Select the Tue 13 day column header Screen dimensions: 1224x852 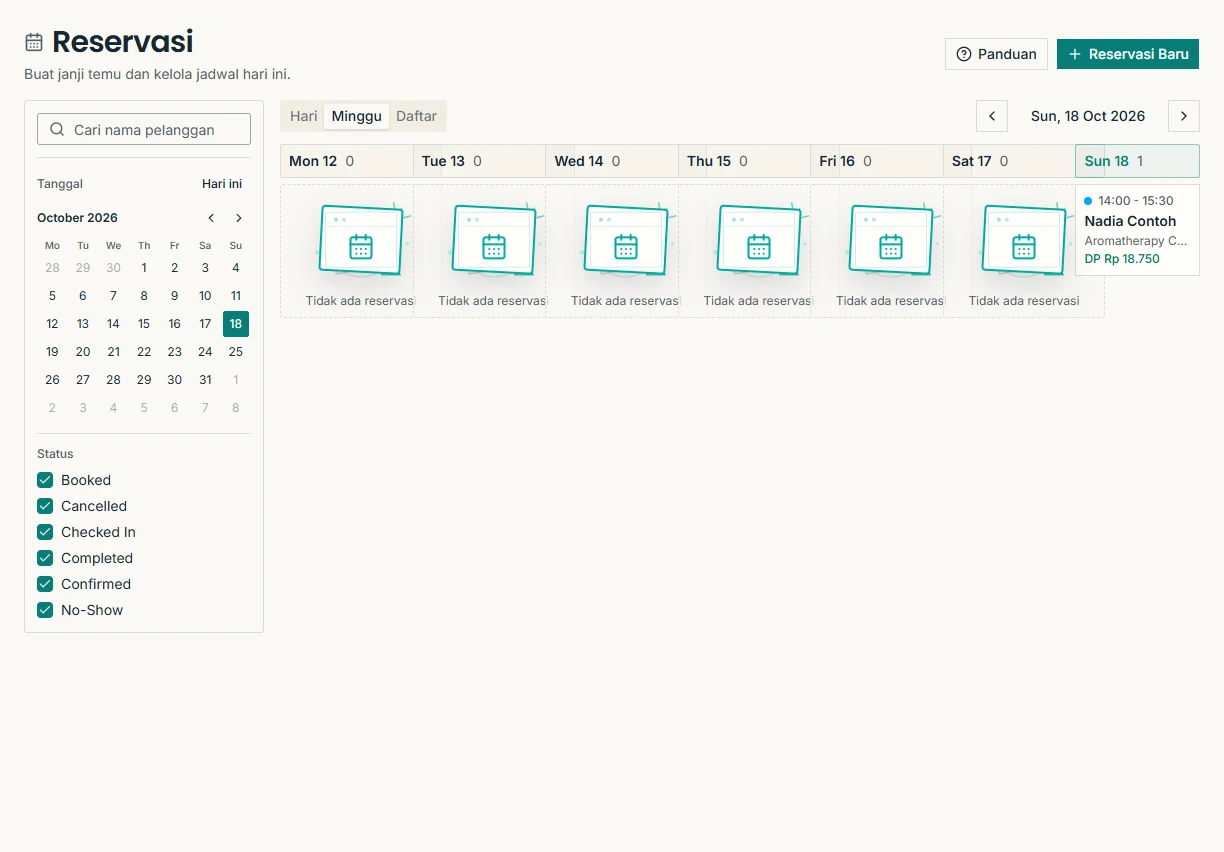(x=479, y=161)
